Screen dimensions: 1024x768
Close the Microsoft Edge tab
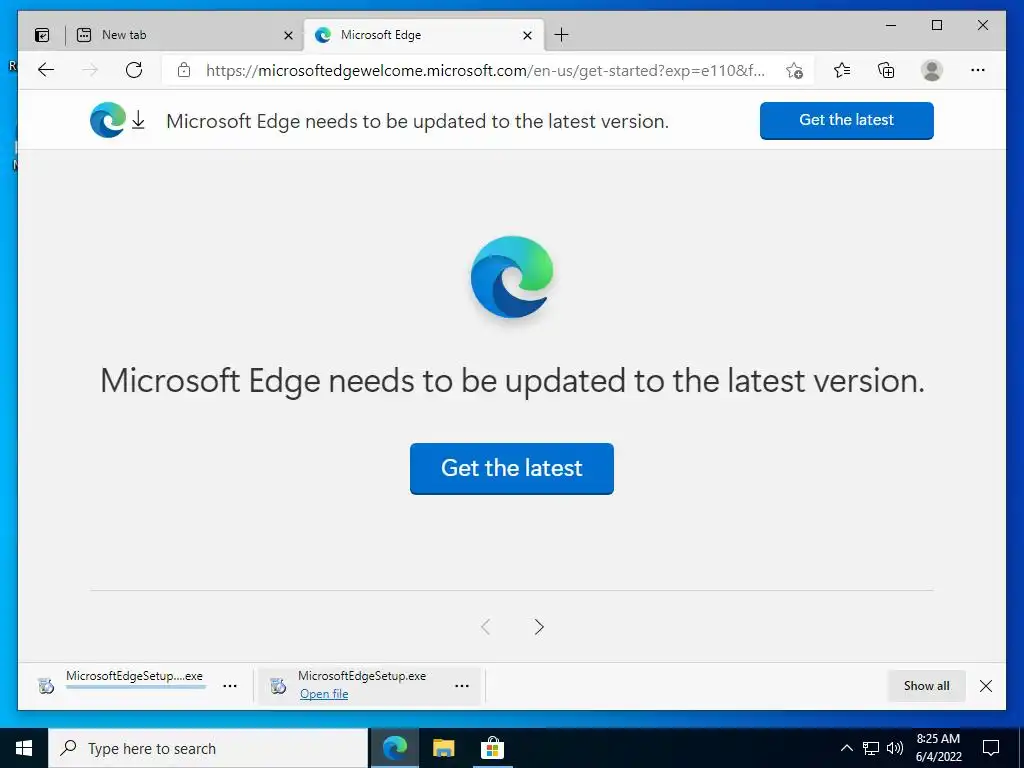point(528,35)
